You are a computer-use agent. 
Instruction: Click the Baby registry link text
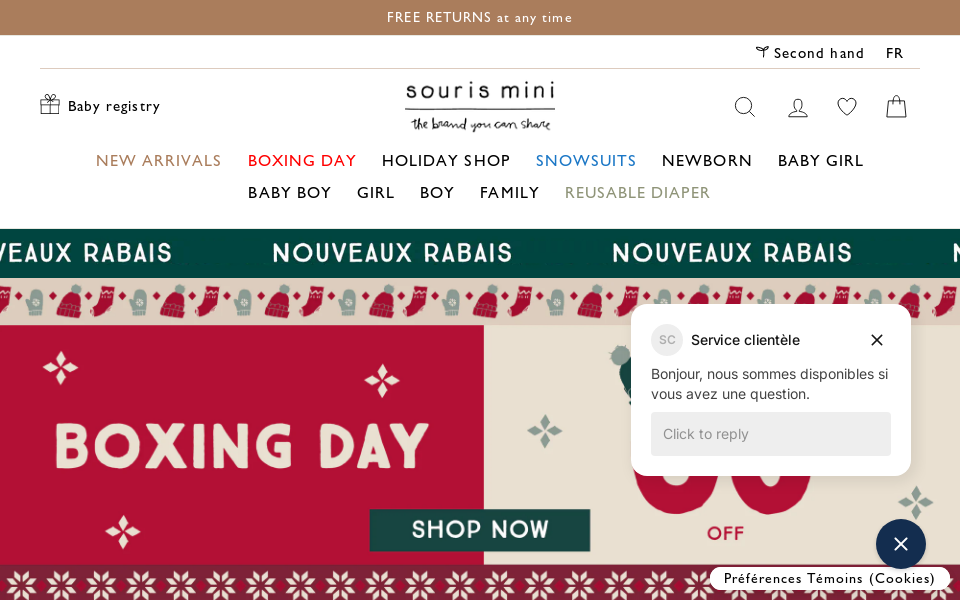pyautogui.click(x=114, y=106)
